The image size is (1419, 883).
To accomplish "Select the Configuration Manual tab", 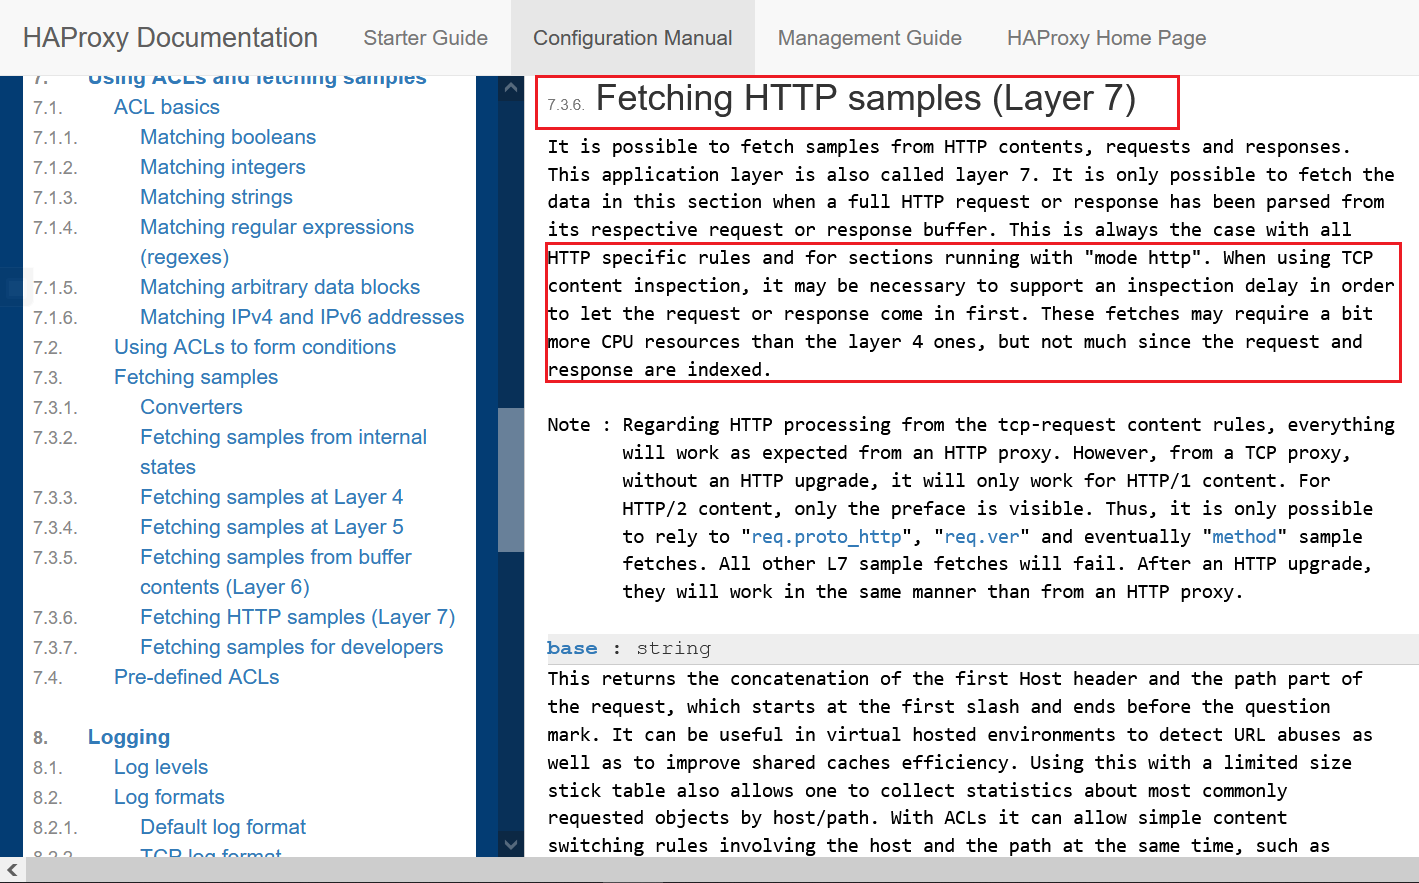I will (x=632, y=38).
